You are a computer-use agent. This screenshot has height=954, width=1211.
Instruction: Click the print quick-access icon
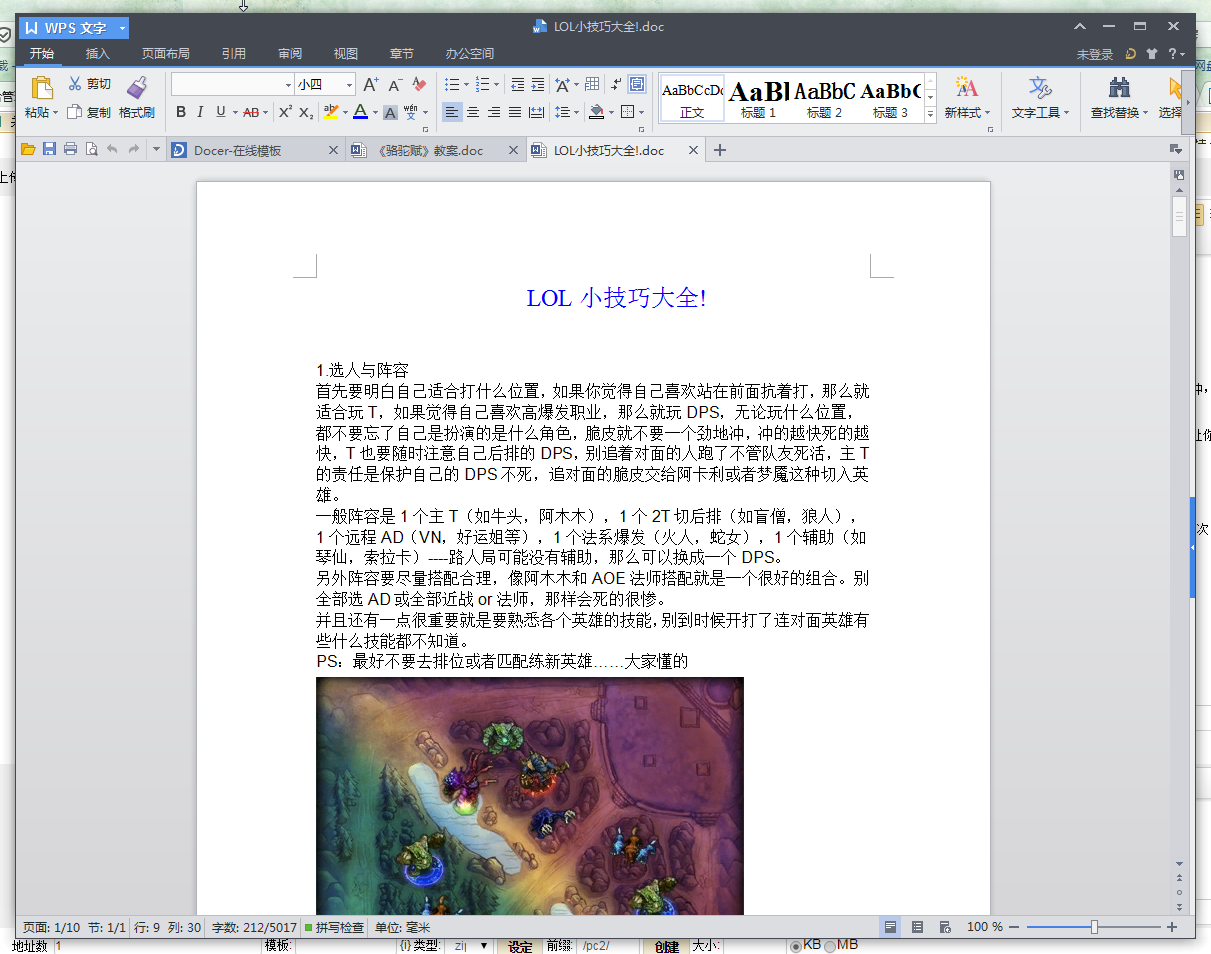(70, 150)
